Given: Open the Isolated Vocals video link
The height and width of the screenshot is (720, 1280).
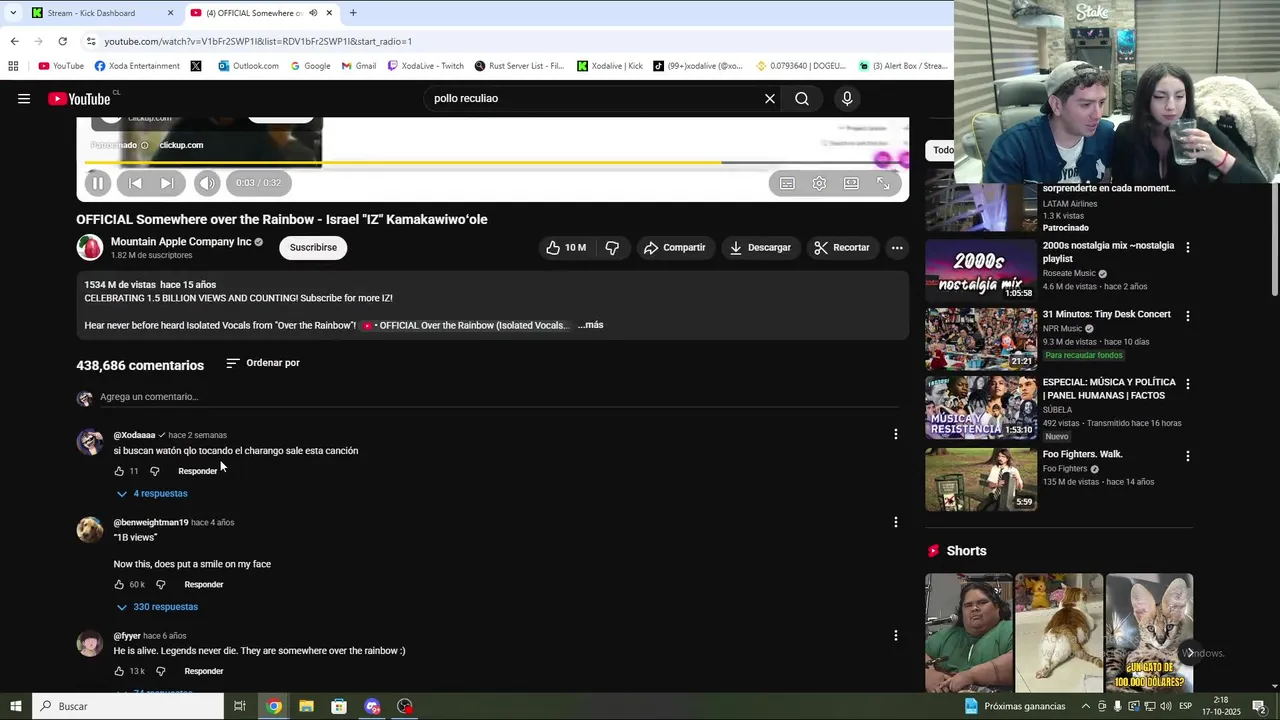Looking at the screenshot, I should (466, 325).
